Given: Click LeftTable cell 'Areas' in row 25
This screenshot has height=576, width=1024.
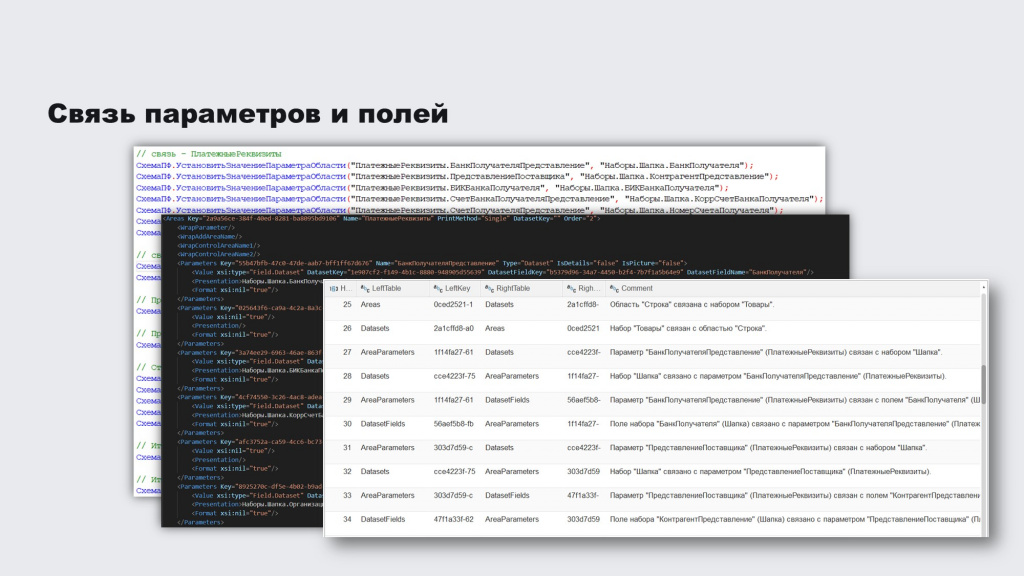Looking at the screenshot, I should pyautogui.click(x=370, y=305).
